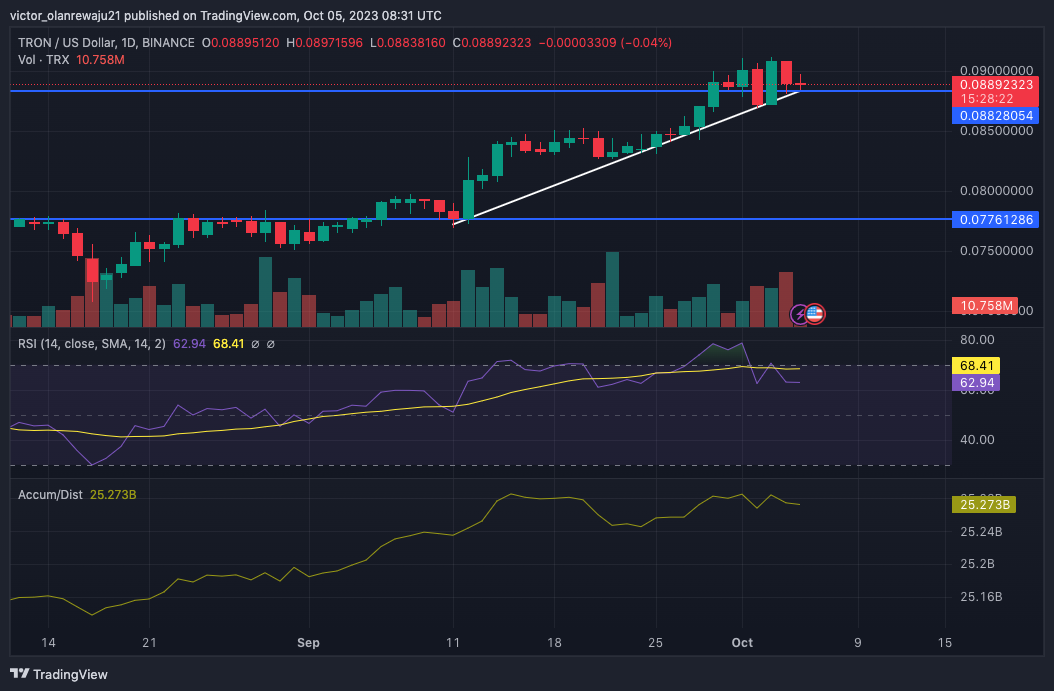Image resolution: width=1054 pixels, height=691 pixels.
Task: Click the second RSI null-value symbol ∅
Action: click(x=270, y=344)
